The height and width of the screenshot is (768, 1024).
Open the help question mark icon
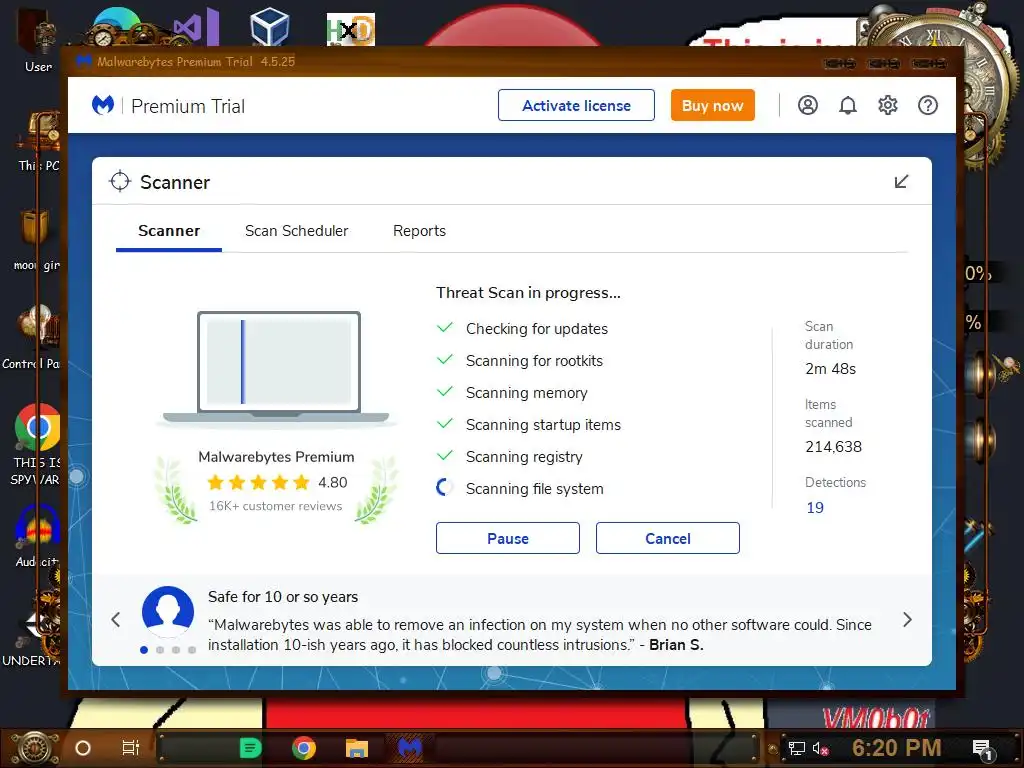(927, 105)
